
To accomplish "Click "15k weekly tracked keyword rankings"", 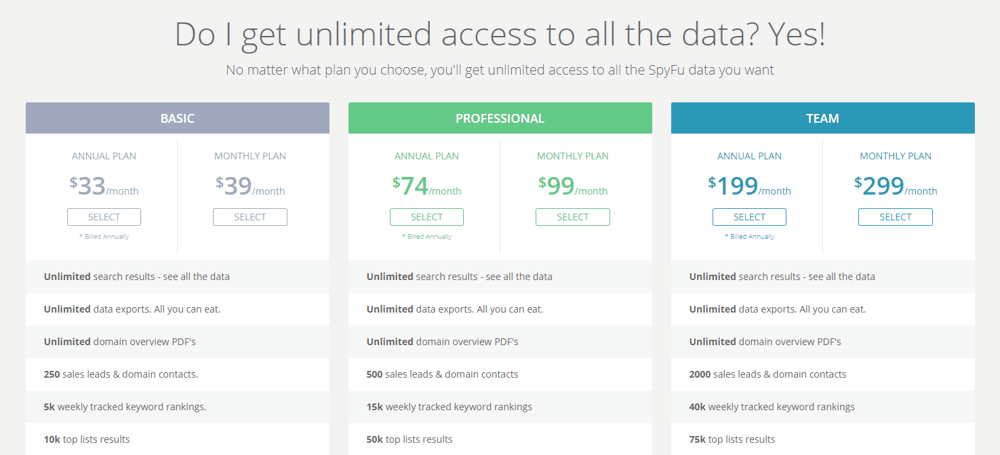I will (x=449, y=407).
